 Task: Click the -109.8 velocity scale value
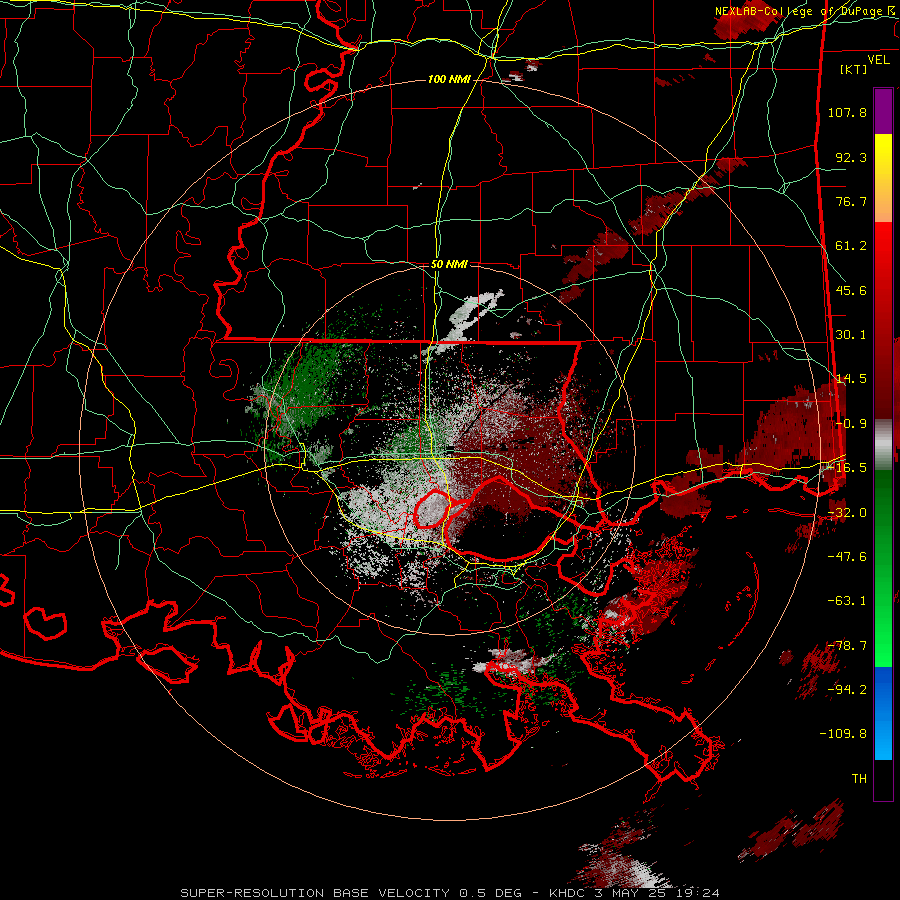pos(843,734)
